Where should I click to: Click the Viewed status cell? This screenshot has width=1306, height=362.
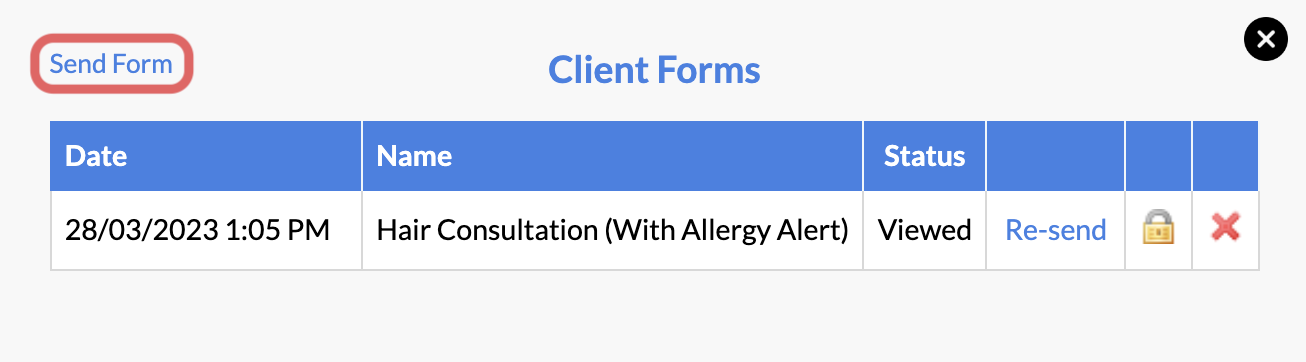925,231
